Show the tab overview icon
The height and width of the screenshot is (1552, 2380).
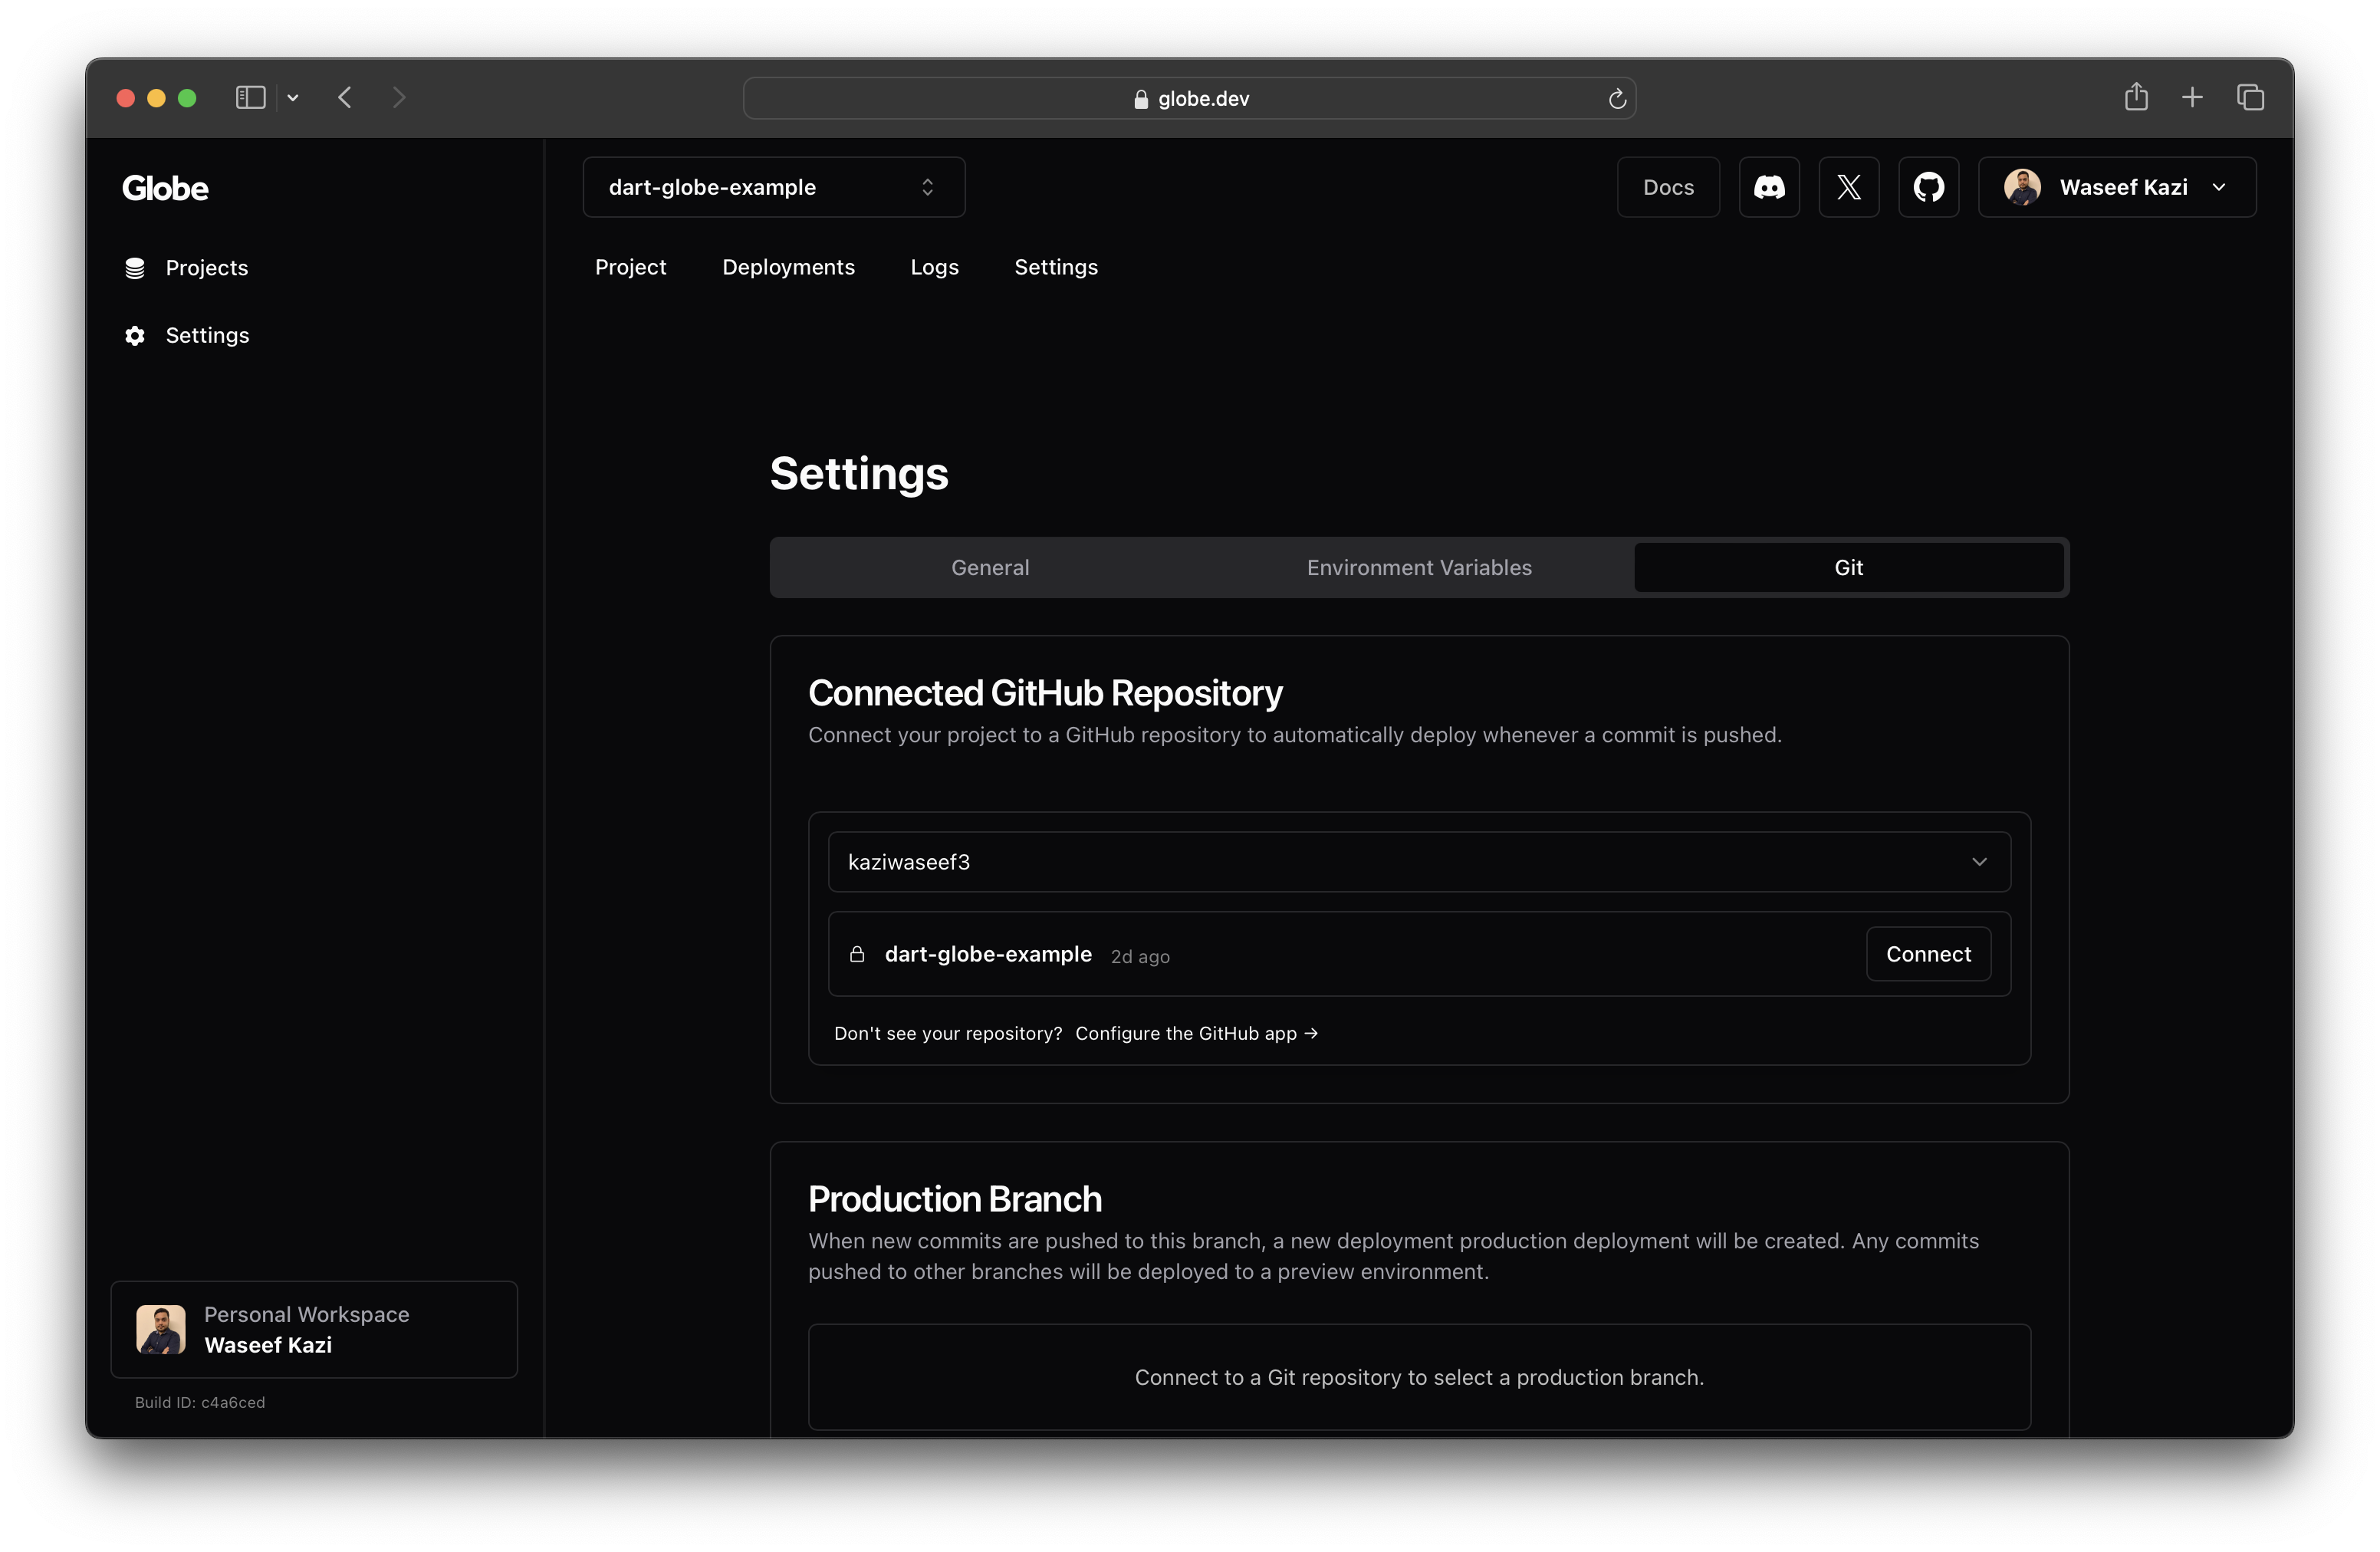pos(2250,97)
